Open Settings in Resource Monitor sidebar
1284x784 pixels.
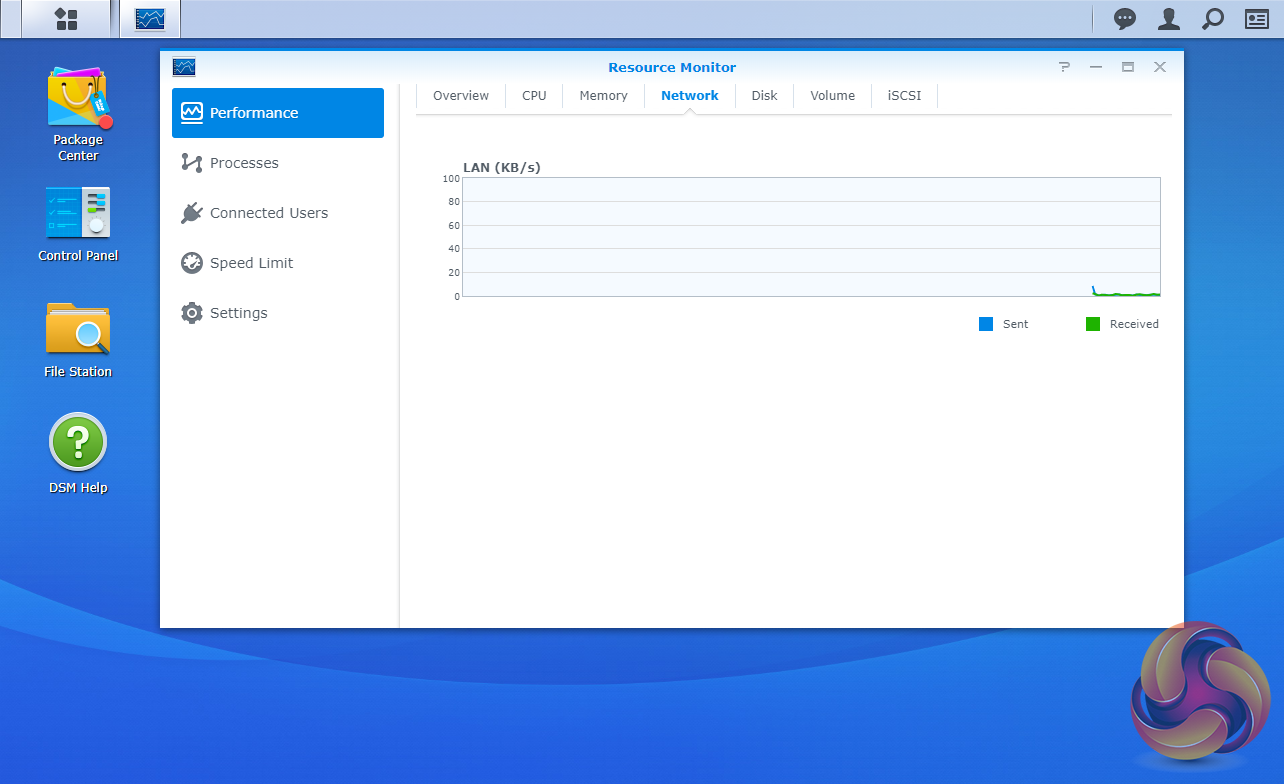238,313
